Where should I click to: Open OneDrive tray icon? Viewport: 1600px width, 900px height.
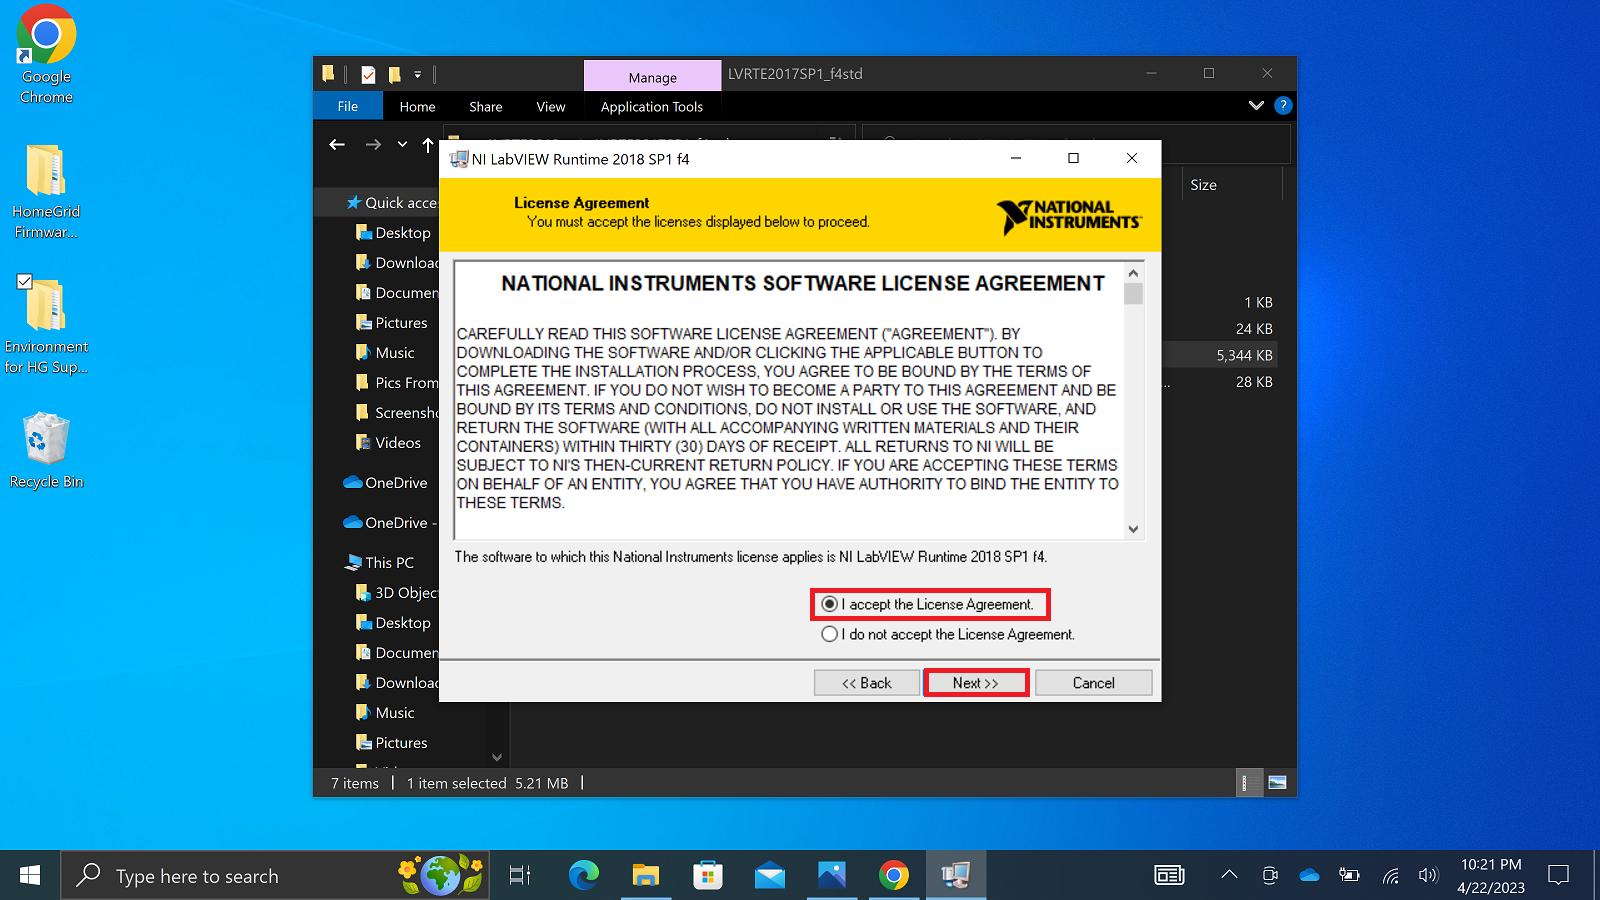tap(1309, 875)
